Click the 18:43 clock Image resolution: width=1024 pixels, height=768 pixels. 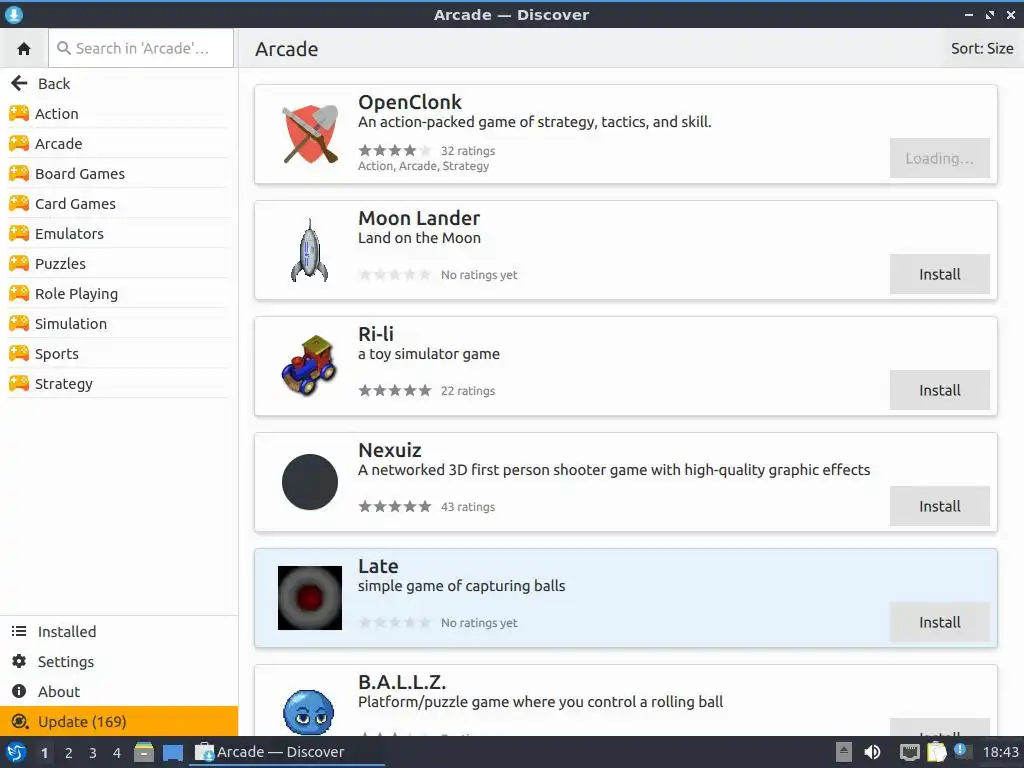pyautogui.click(x=1000, y=752)
